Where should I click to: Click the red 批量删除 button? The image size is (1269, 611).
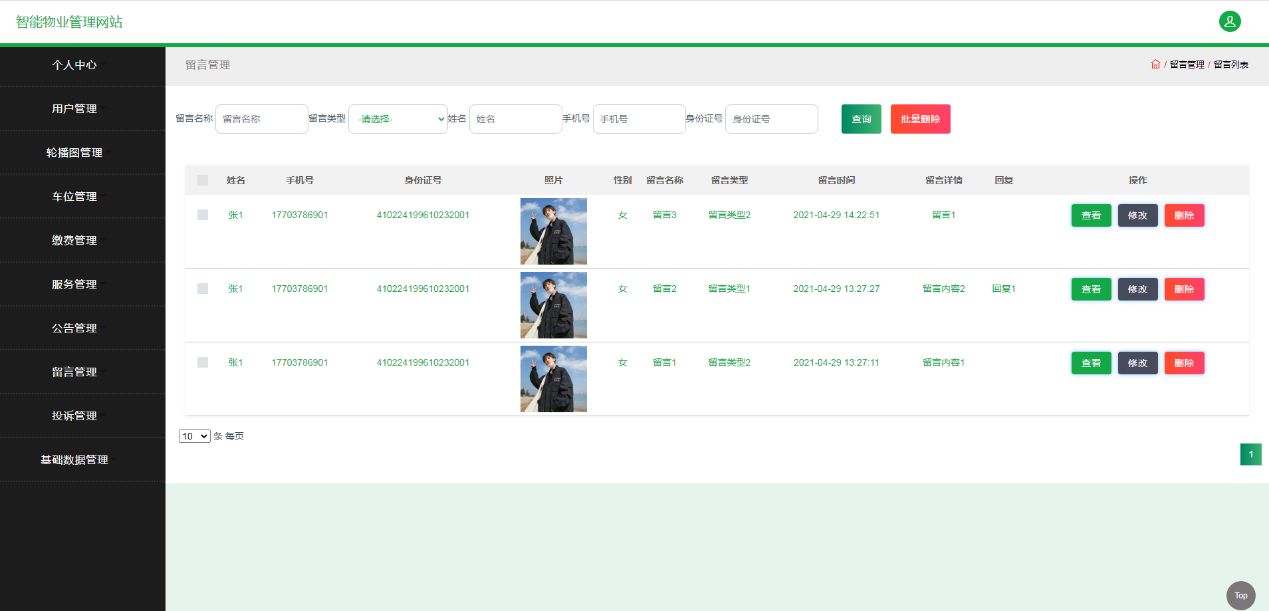[x=920, y=119]
